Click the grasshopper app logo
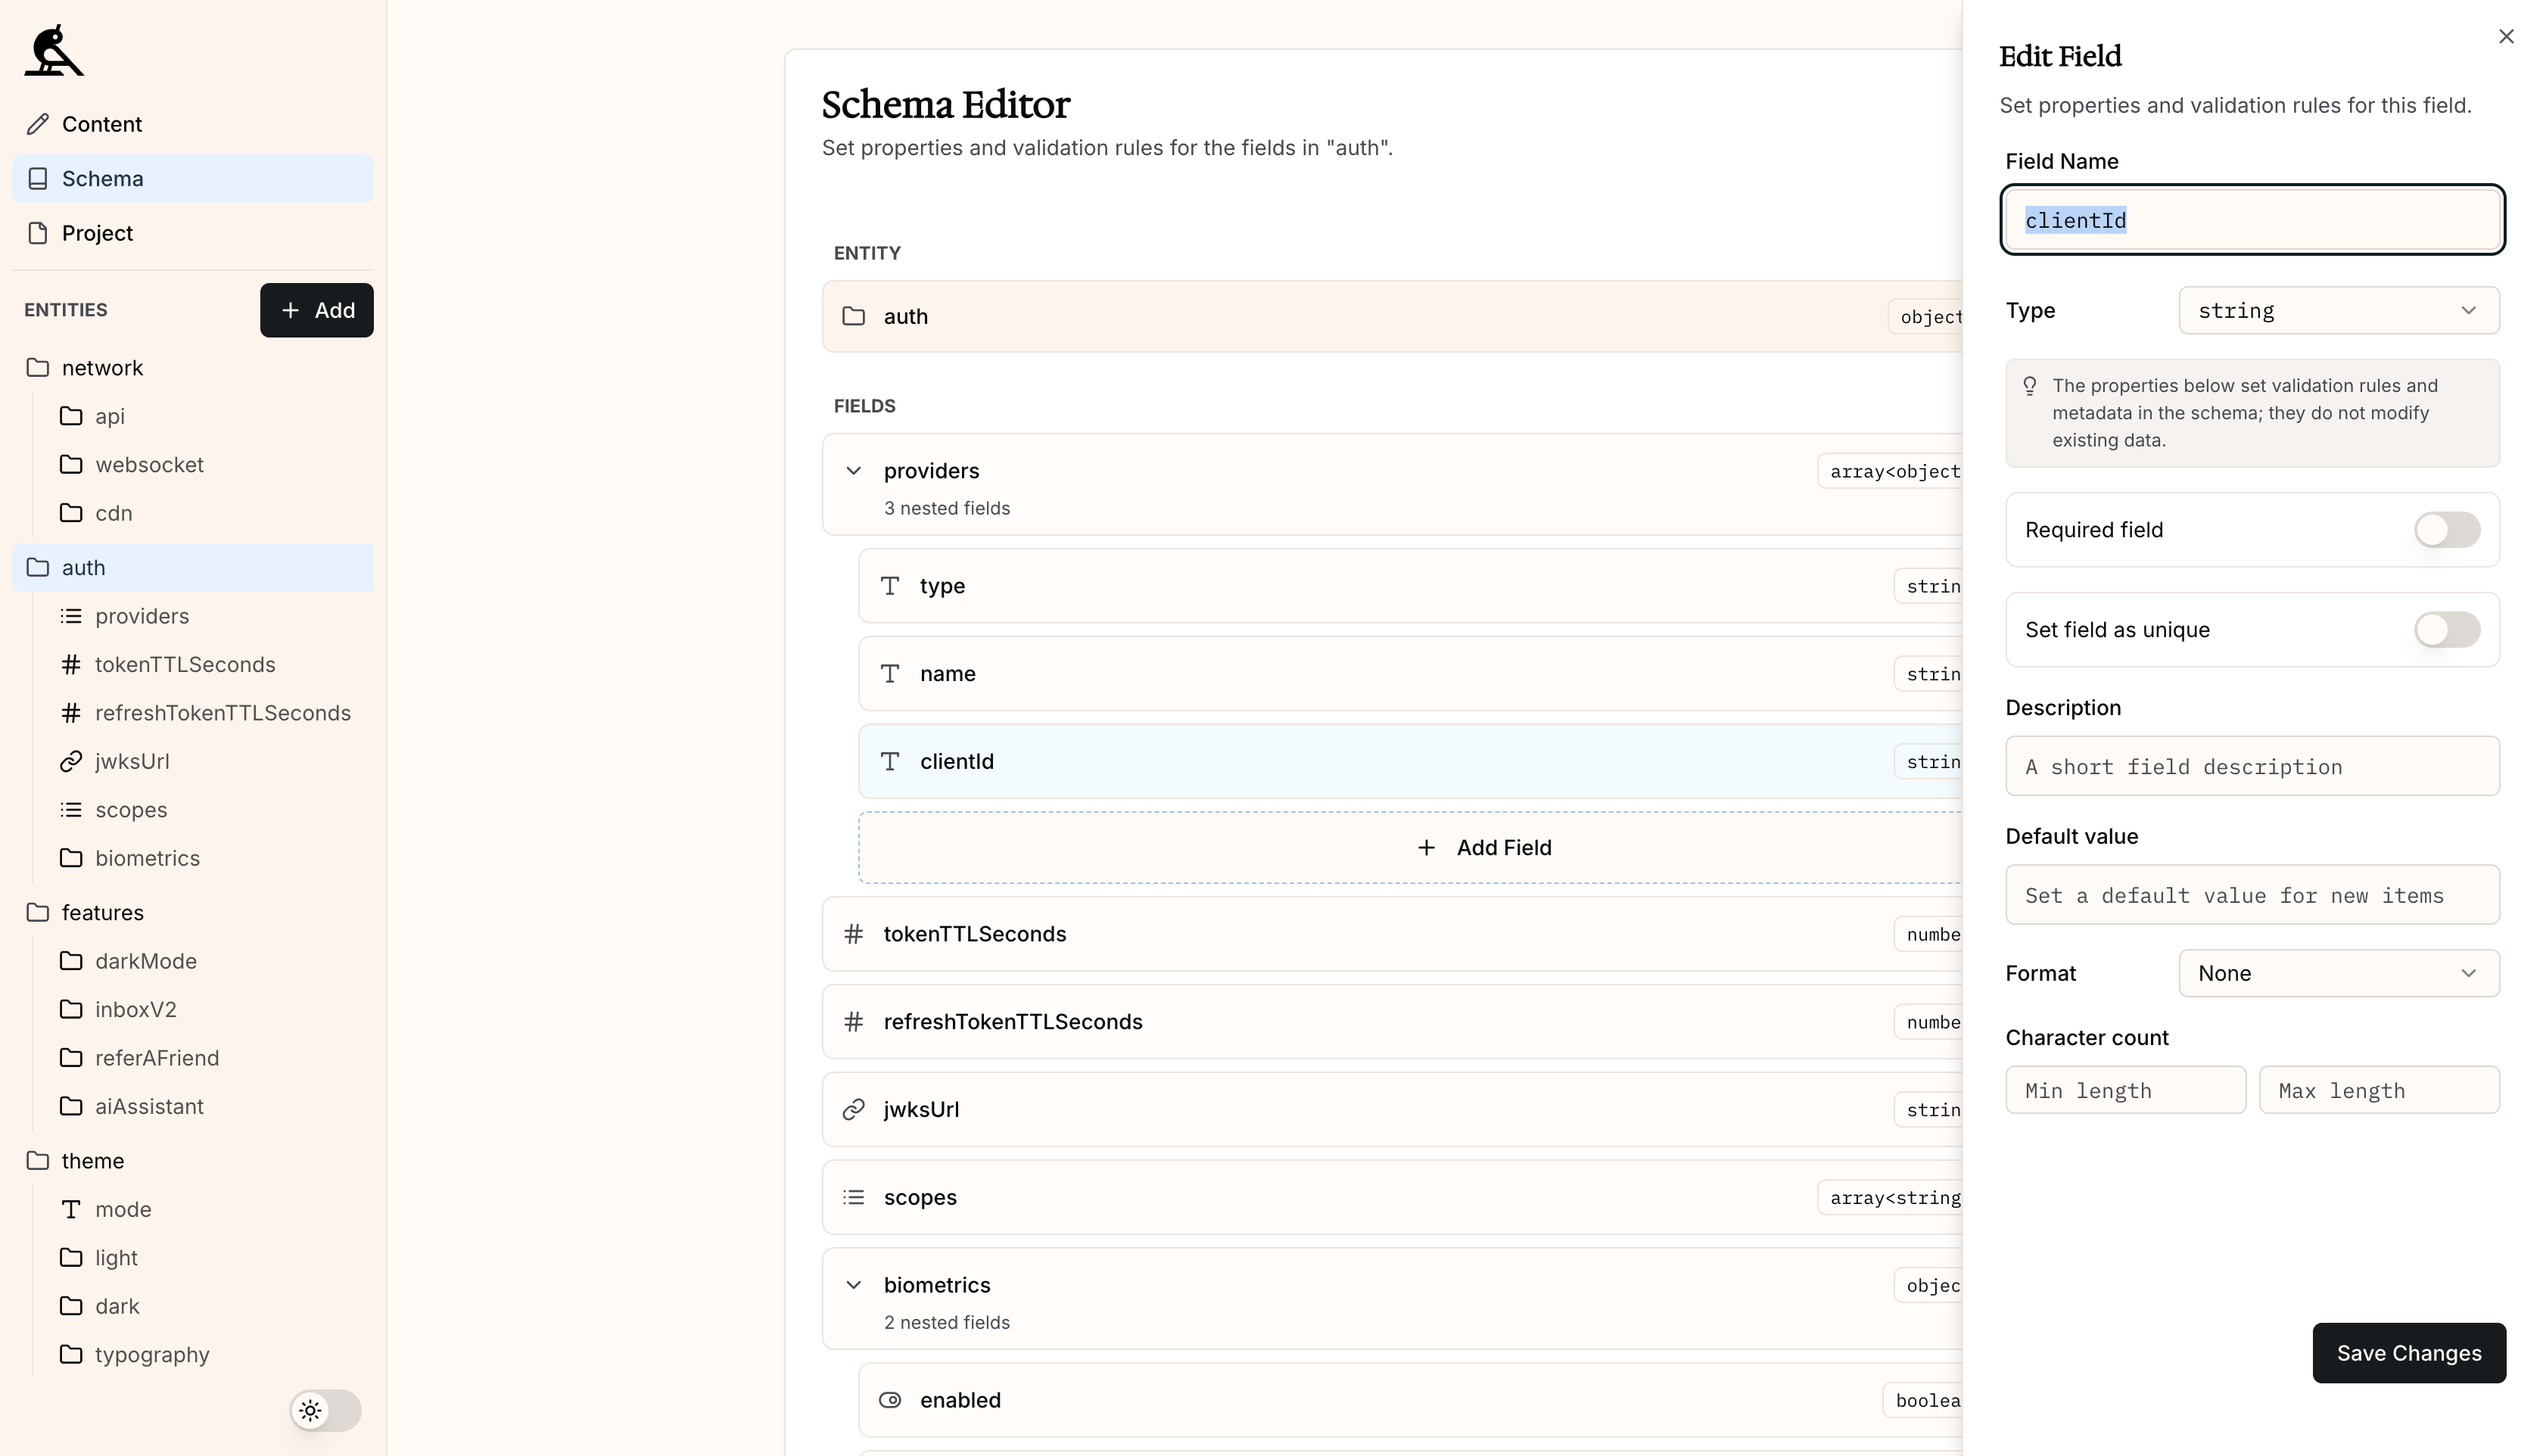Screen dimensions: 2543x1456 click(x=53, y=50)
